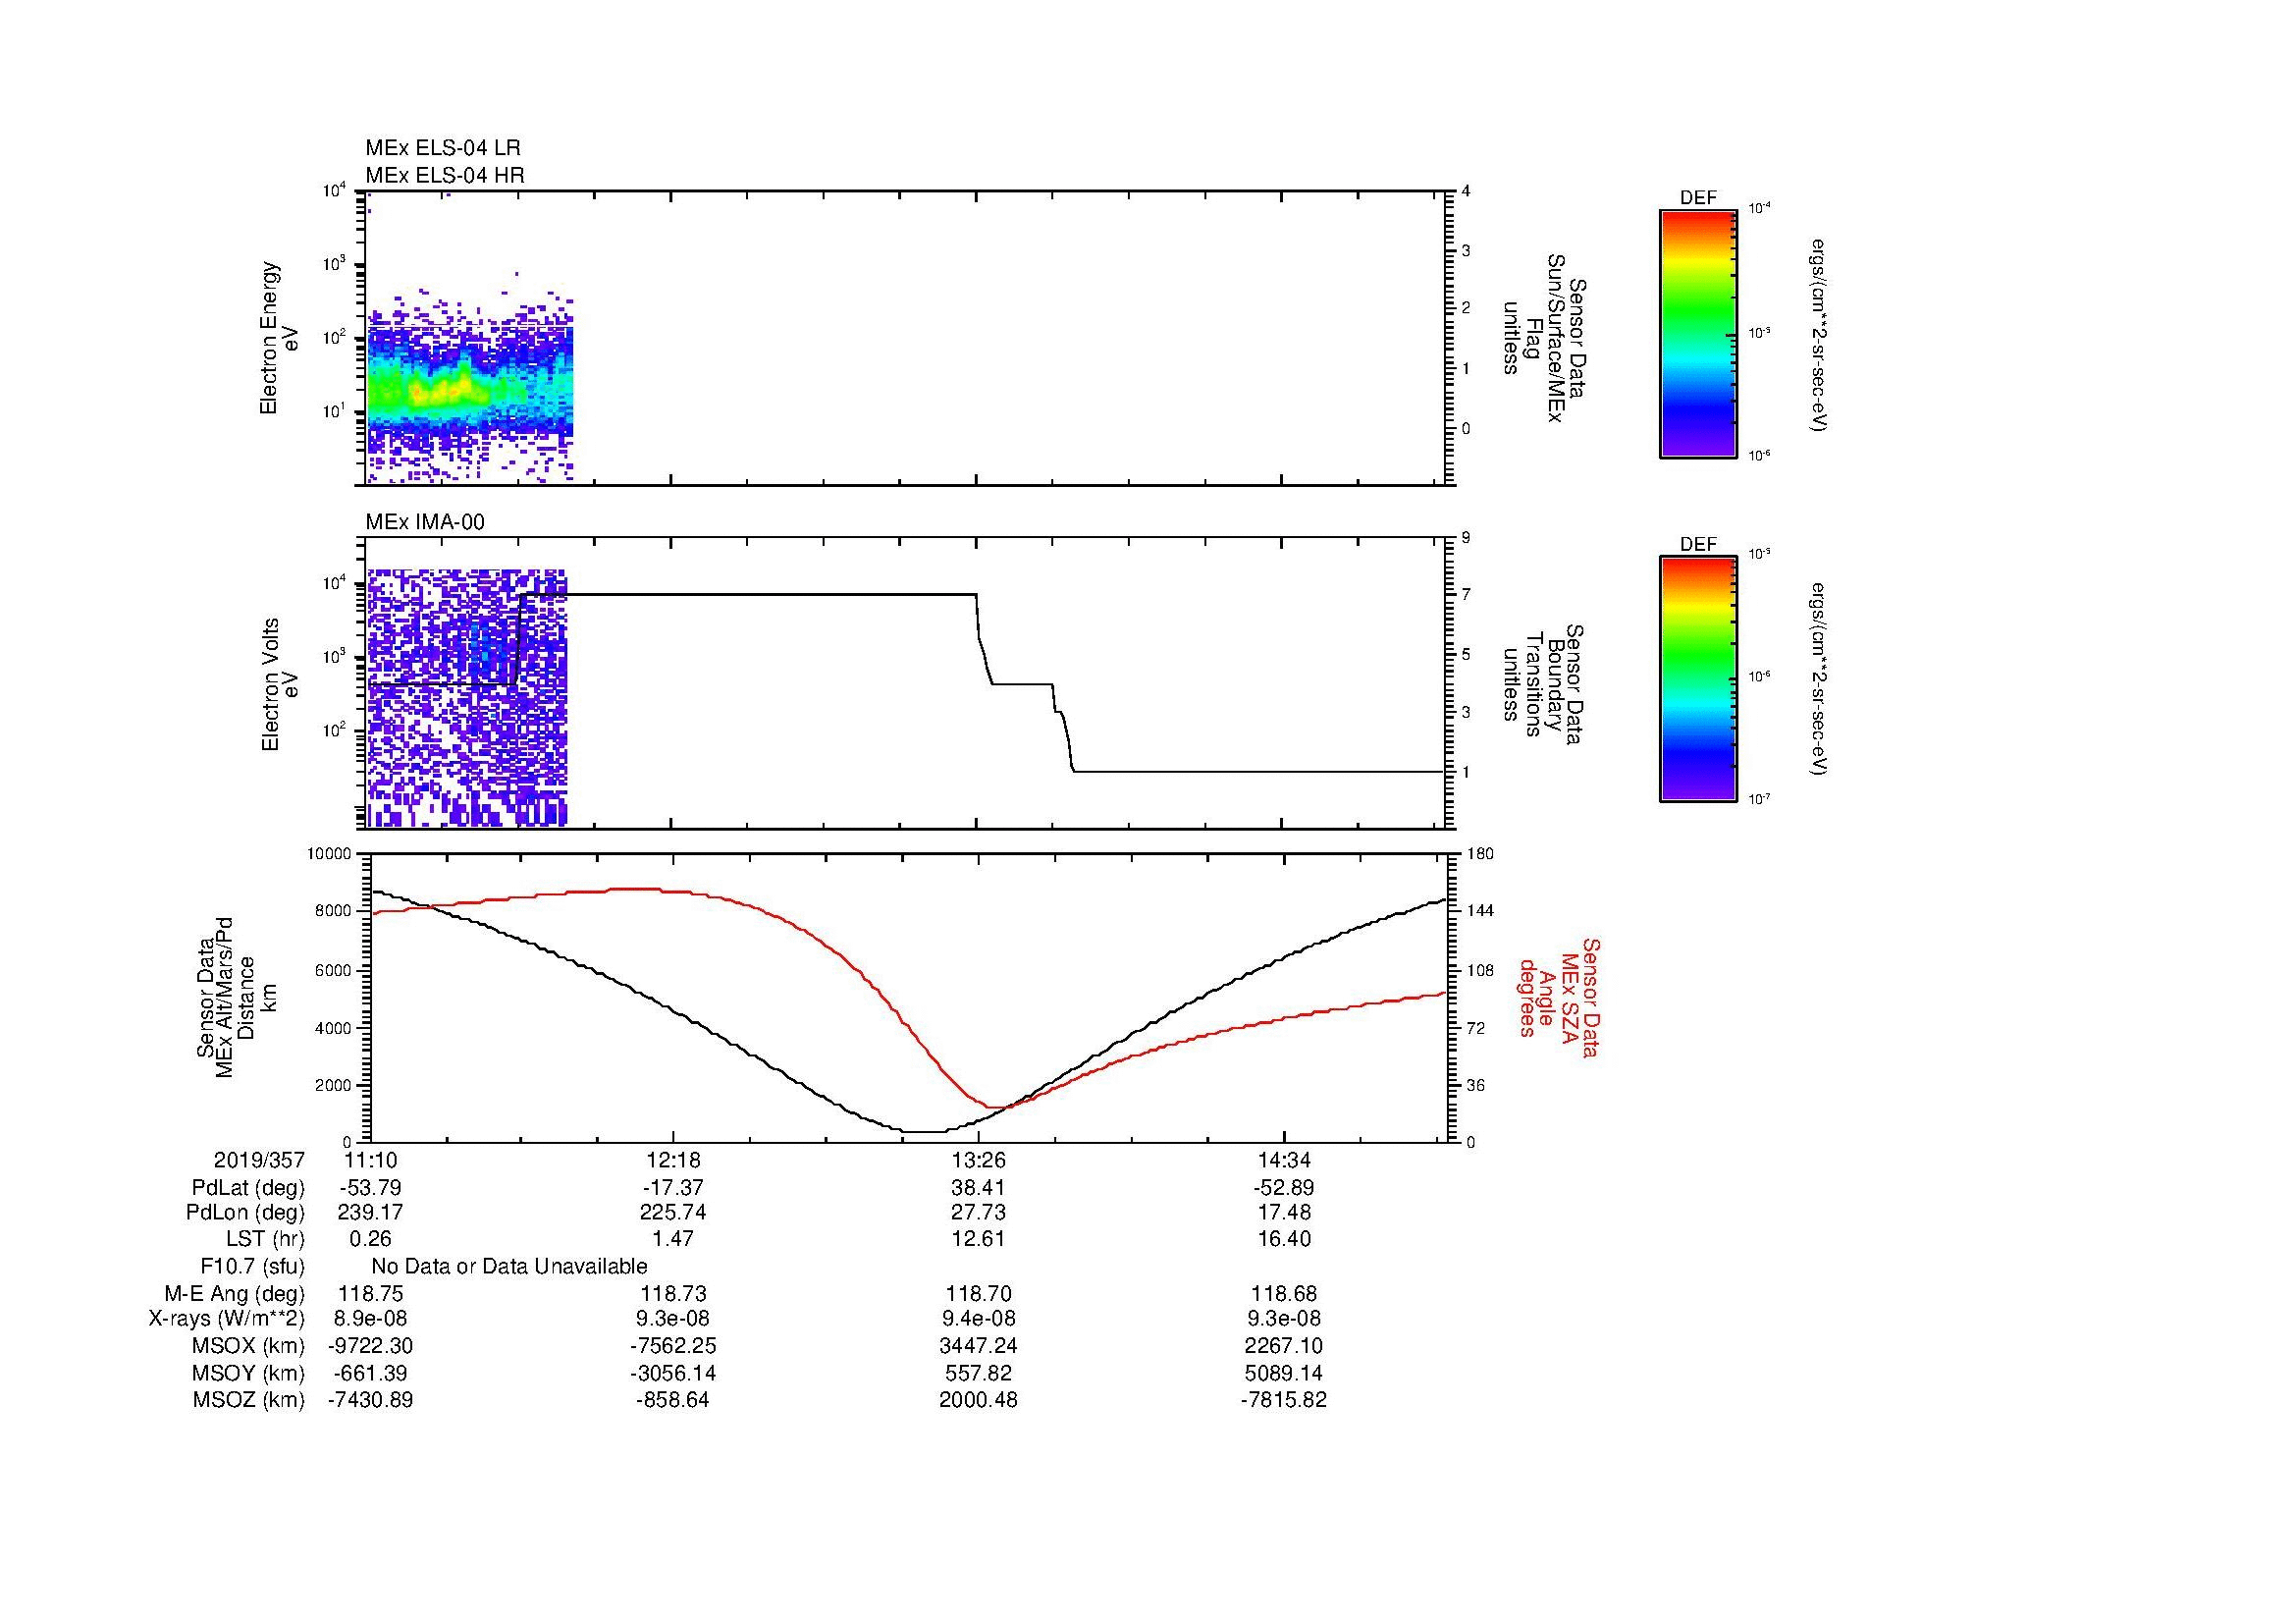Click the MSOZ value -858.64
2296x1623 pixels.
point(673,1400)
